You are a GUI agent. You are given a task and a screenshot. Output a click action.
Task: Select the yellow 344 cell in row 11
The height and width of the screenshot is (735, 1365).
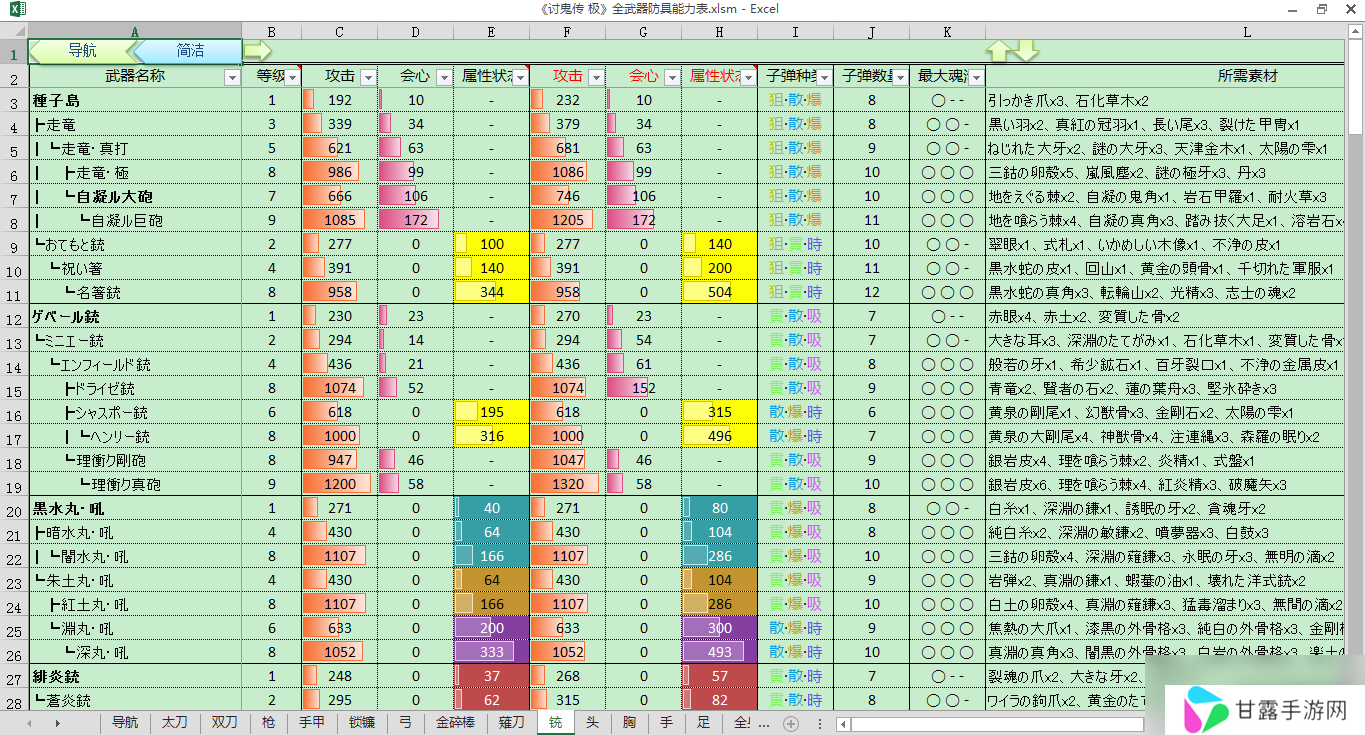coord(492,292)
